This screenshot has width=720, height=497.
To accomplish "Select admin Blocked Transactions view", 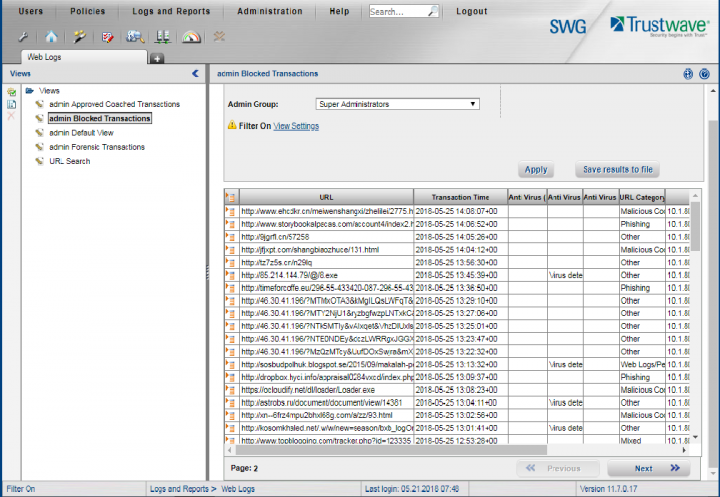I will pyautogui.click(x=100, y=119).
